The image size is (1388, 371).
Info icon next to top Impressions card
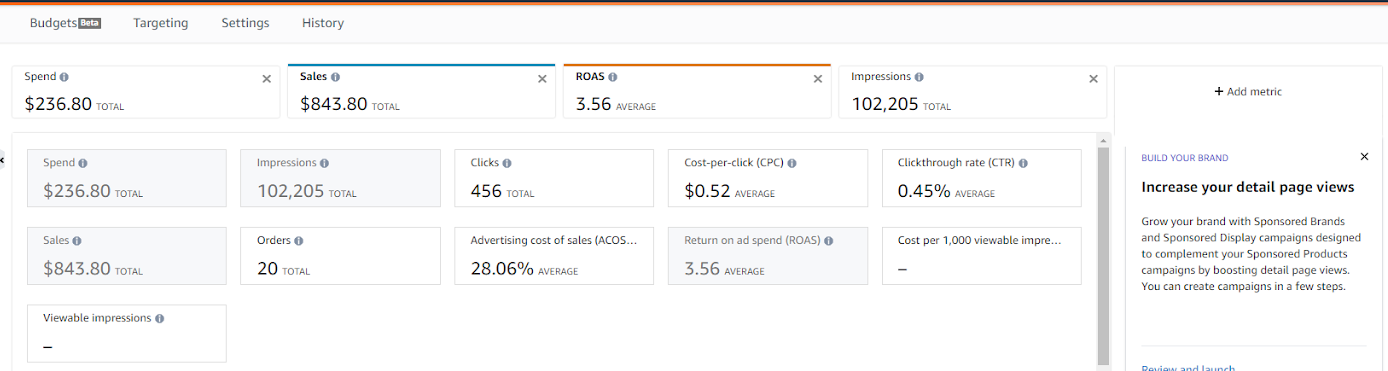(x=919, y=77)
